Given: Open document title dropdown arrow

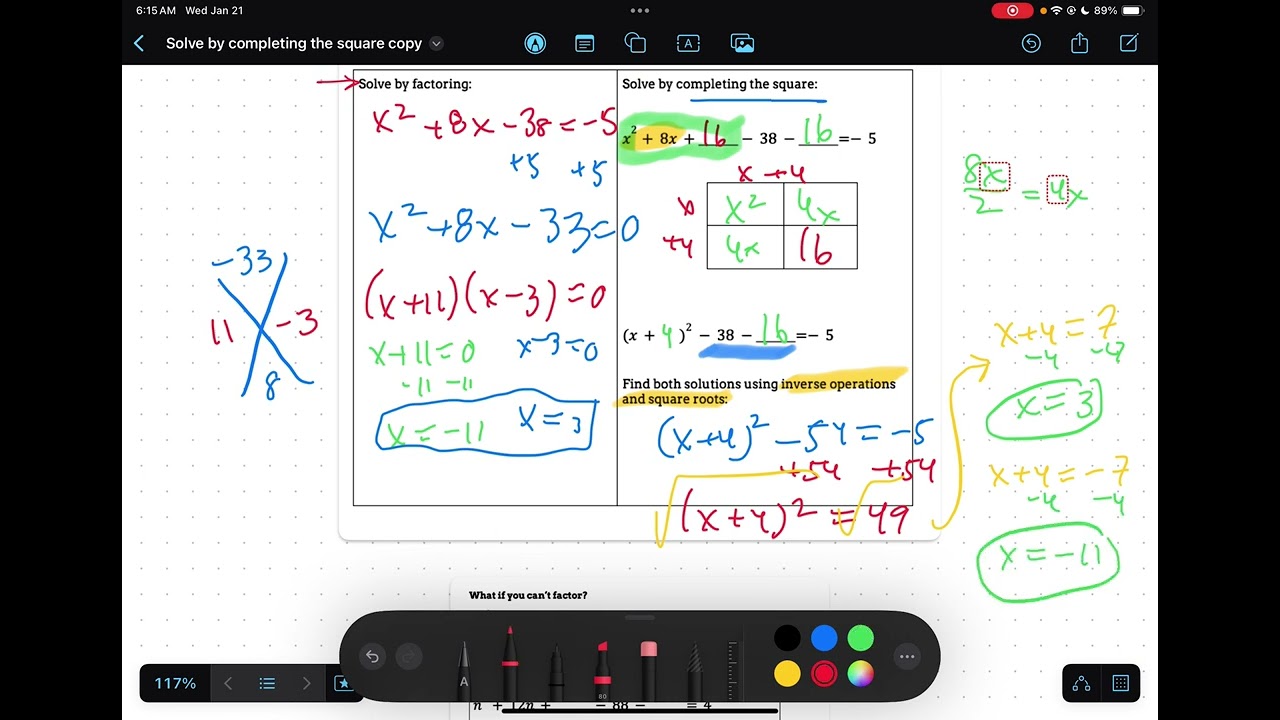Looking at the screenshot, I should coord(436,43).
